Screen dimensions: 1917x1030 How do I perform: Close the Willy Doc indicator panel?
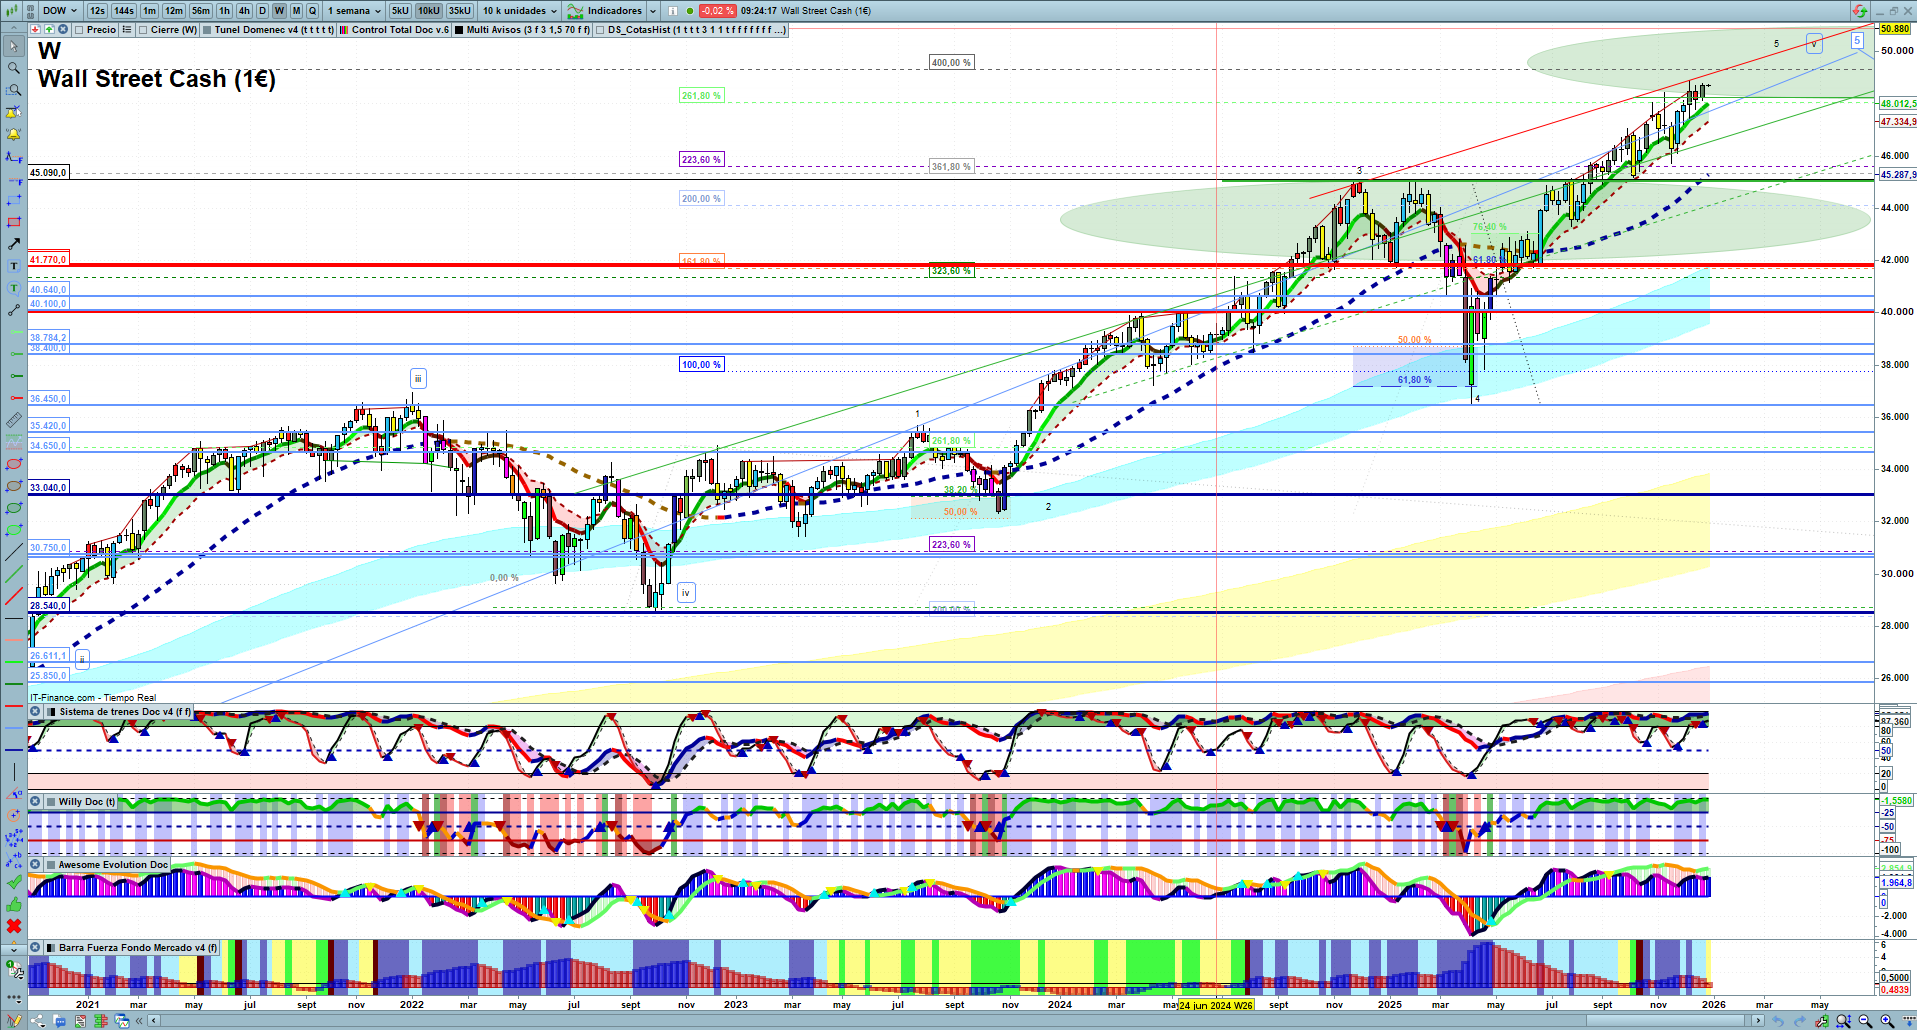[35, 801]
